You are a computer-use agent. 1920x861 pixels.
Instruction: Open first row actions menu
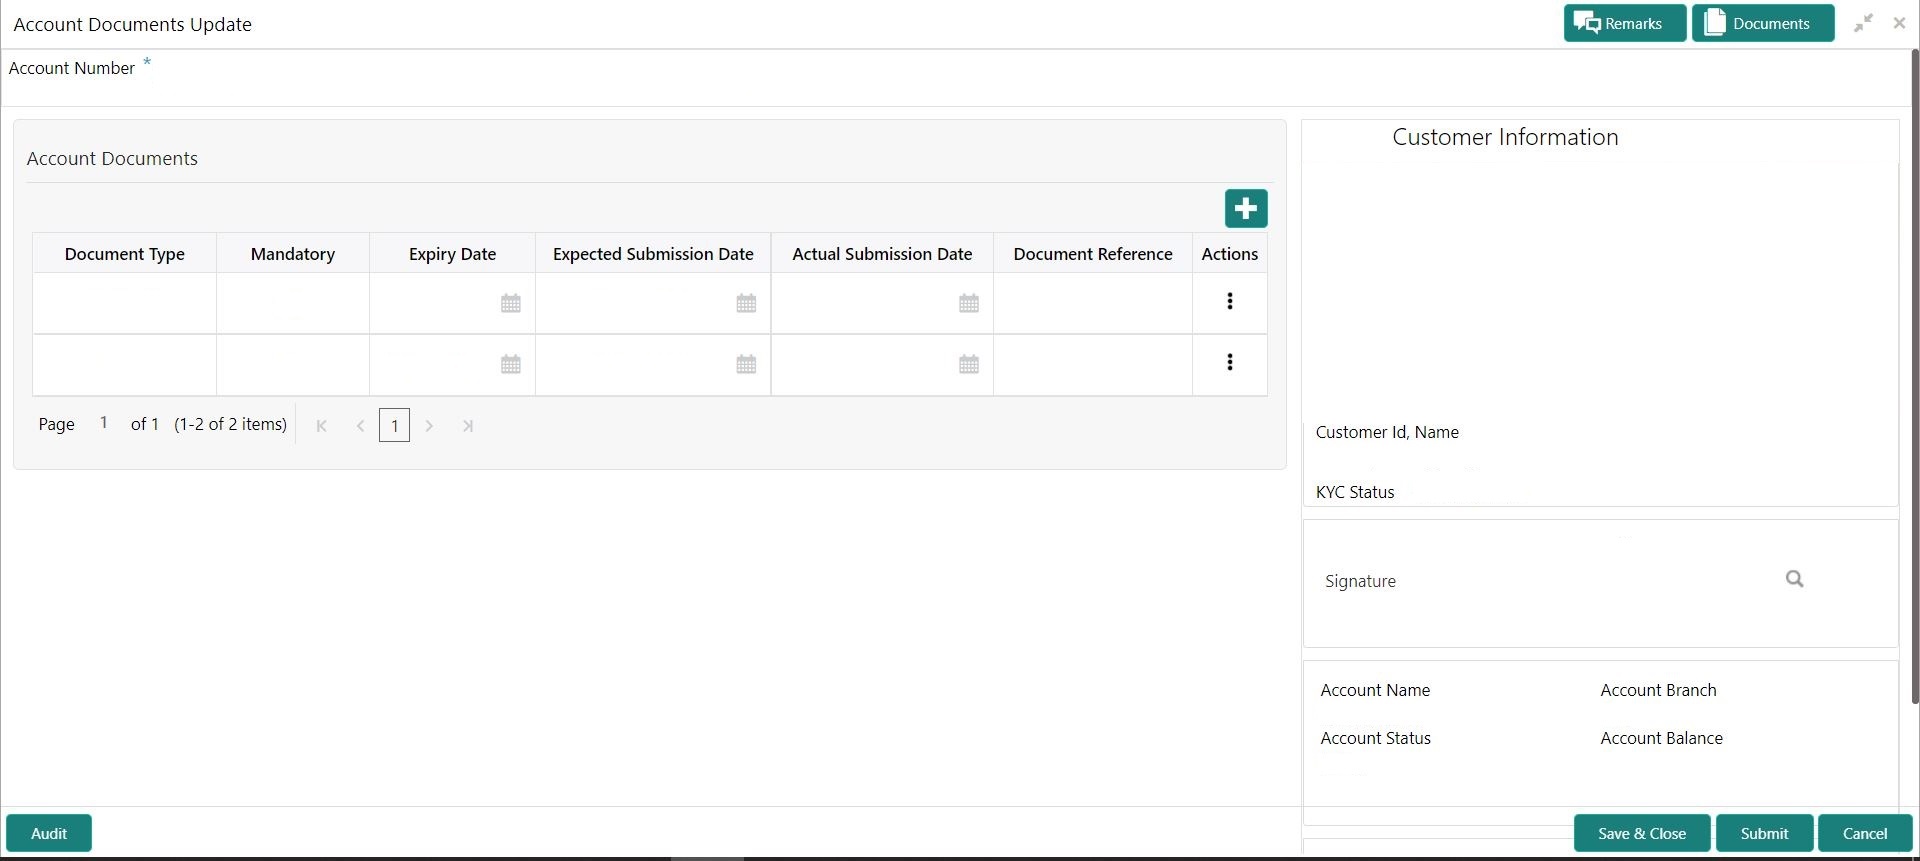pos(1230,301)
